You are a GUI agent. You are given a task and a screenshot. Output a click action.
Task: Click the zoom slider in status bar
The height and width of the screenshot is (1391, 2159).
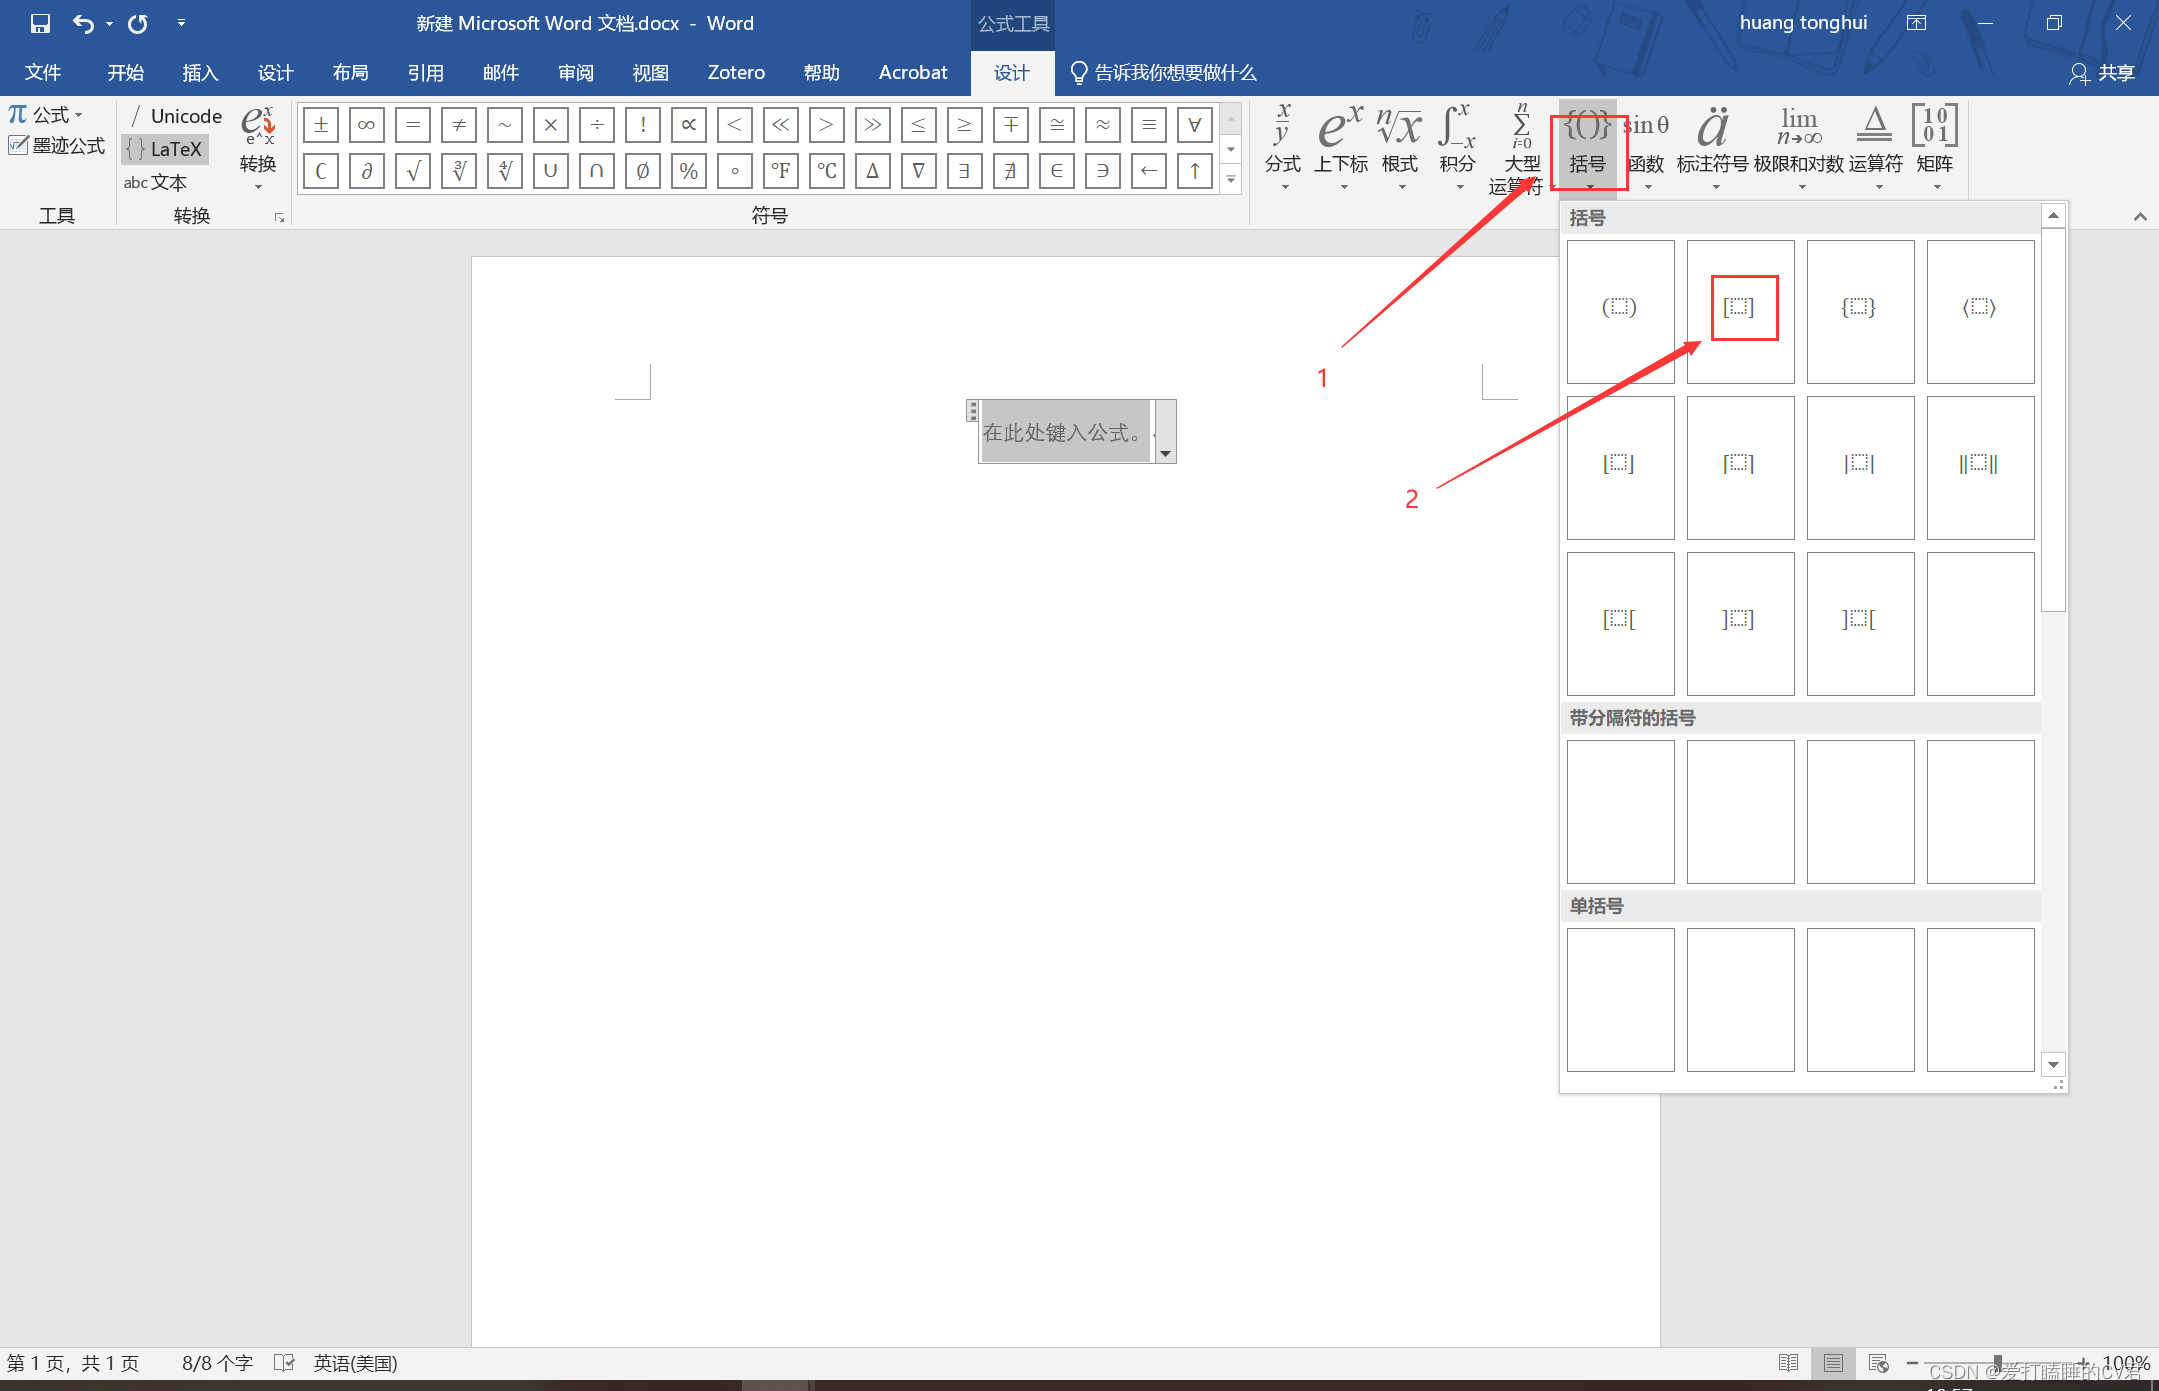pyautogui.click(x=1997, y=1363)
